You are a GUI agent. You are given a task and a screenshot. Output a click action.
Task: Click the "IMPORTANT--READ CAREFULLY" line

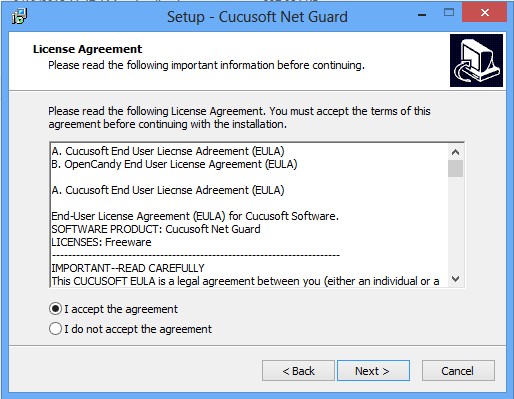click(128, 268)
